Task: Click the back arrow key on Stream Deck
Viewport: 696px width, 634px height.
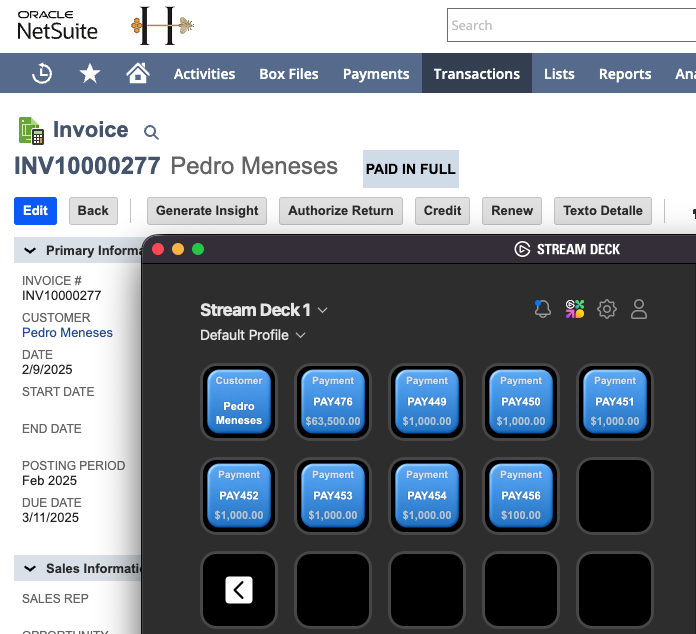Action: click(239, 590)
